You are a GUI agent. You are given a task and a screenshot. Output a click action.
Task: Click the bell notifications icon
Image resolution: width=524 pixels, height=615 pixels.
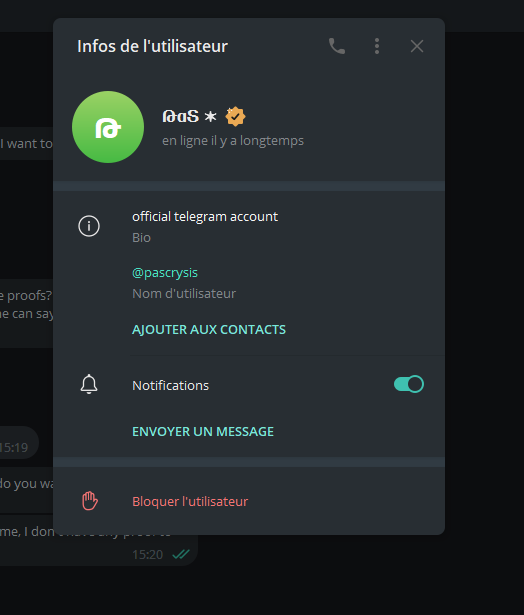[x=89, y=384]
